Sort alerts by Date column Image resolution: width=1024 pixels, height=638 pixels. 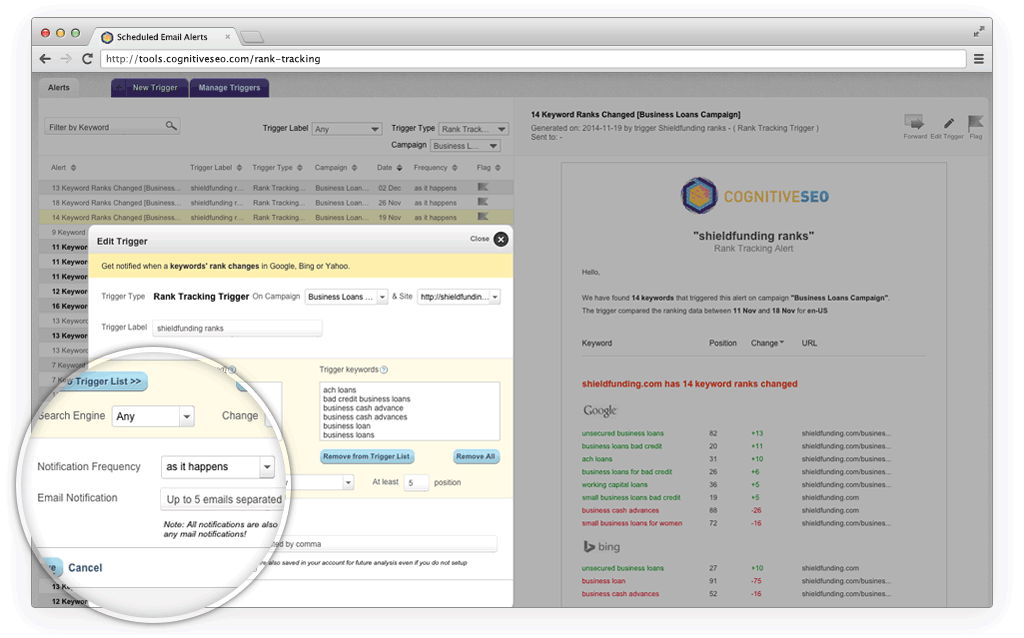[x=389, y=168]
